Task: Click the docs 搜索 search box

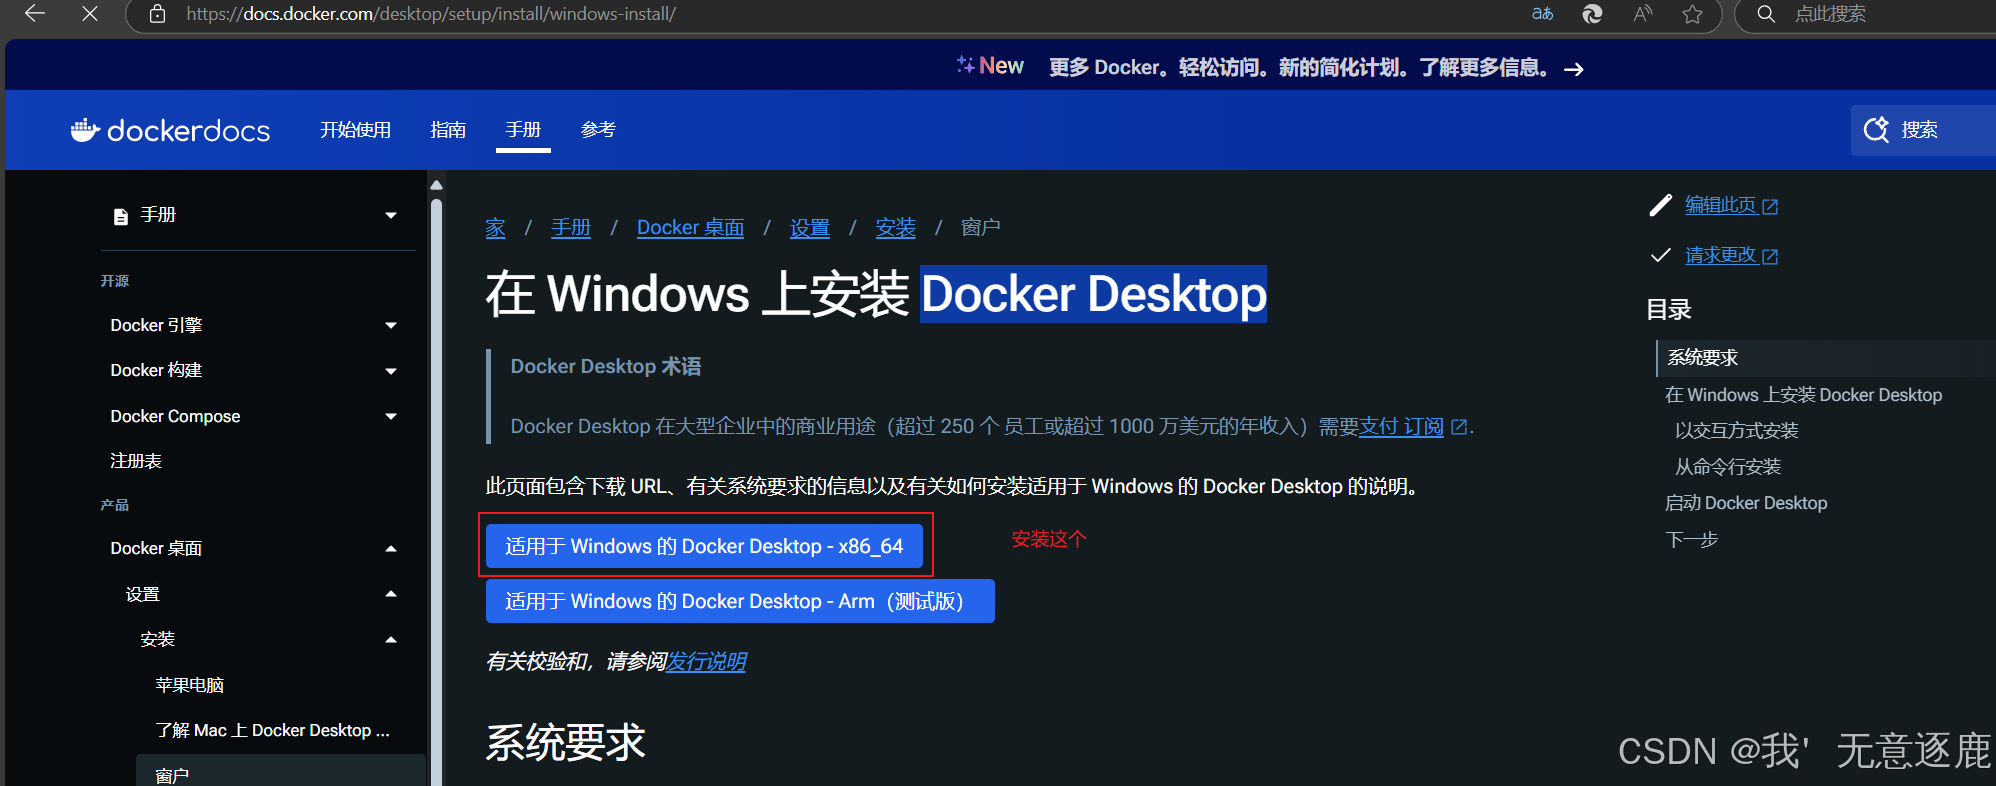Action: (1923, 130)
